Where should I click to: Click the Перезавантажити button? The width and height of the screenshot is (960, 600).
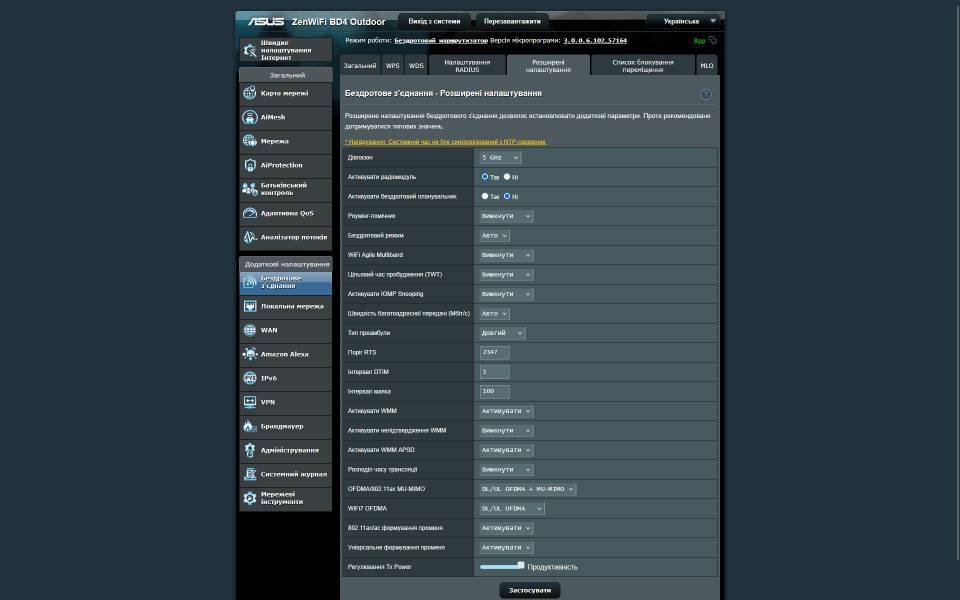tap(512, 21)
